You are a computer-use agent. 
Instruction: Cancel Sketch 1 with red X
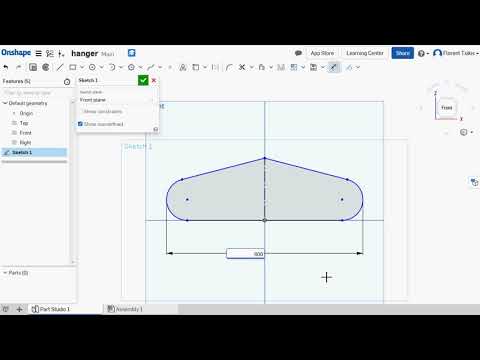click(x=154, y=80)
